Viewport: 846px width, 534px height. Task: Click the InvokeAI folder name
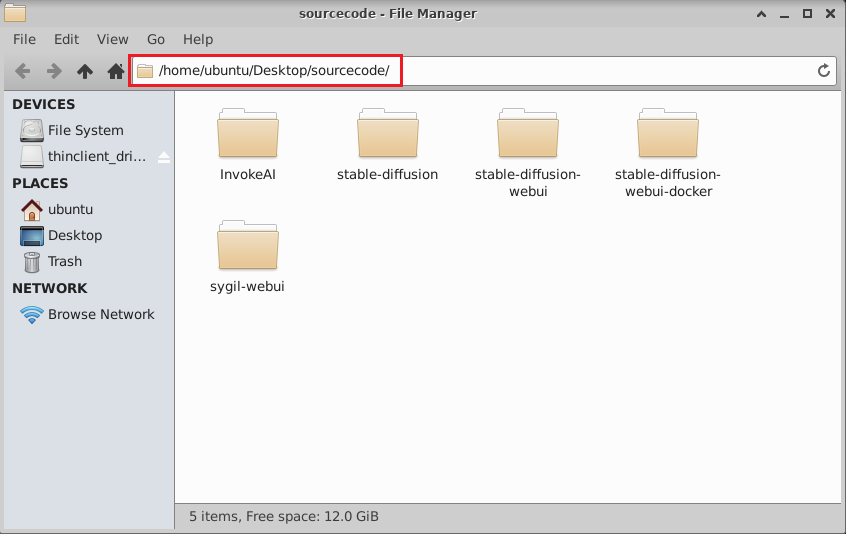248,174
